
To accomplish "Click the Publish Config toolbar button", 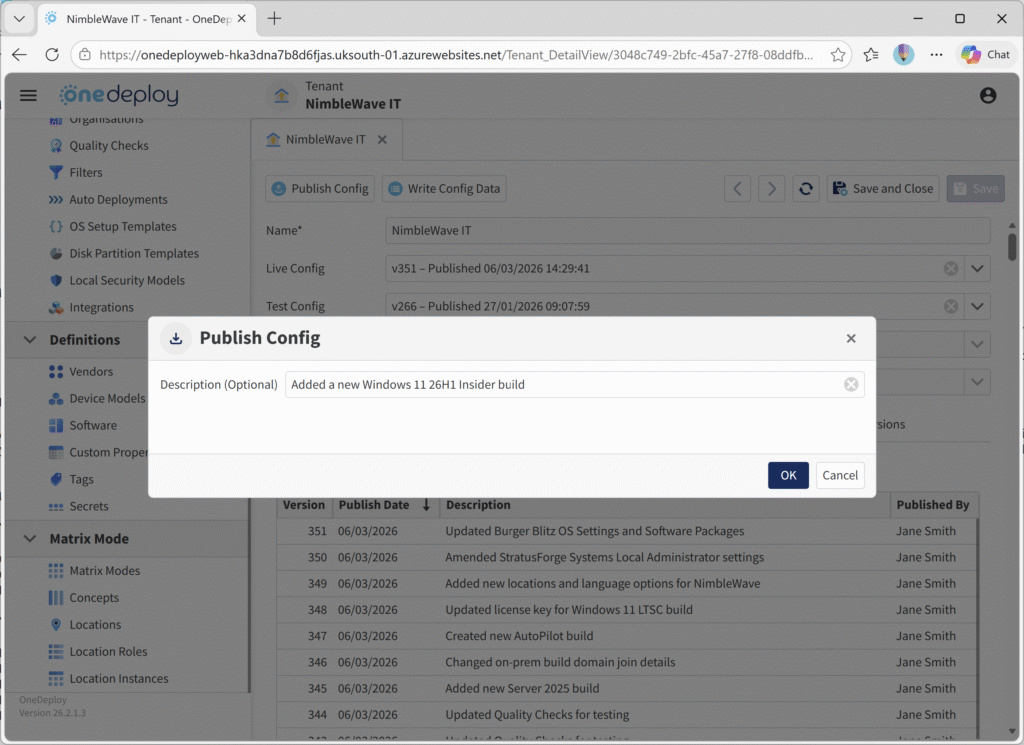I will pos(320,189).
